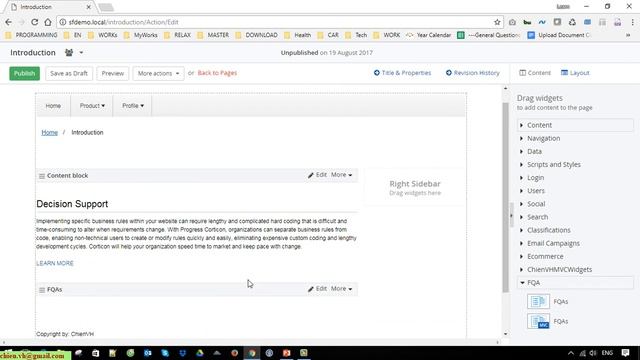Click the people icon beside Introduction title

pos(69,52)
